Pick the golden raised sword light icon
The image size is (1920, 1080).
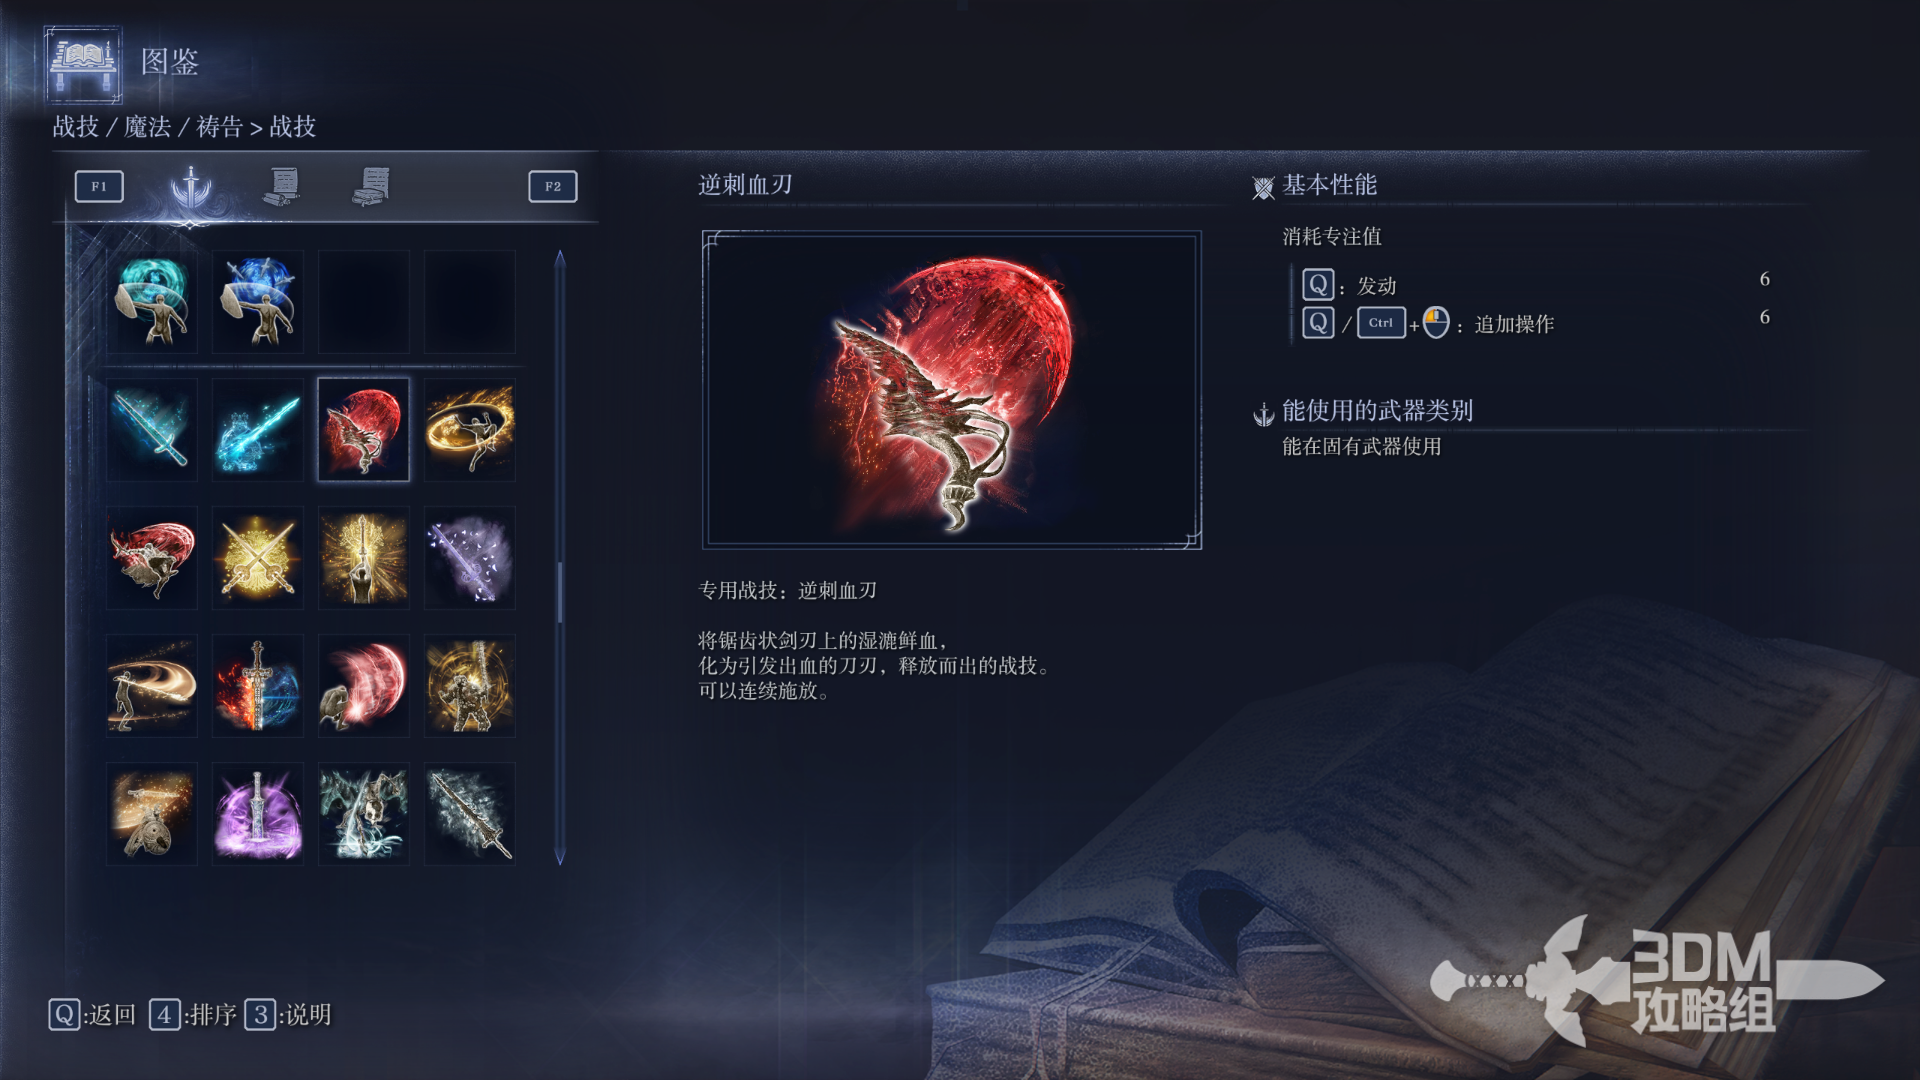pos(364,557)
